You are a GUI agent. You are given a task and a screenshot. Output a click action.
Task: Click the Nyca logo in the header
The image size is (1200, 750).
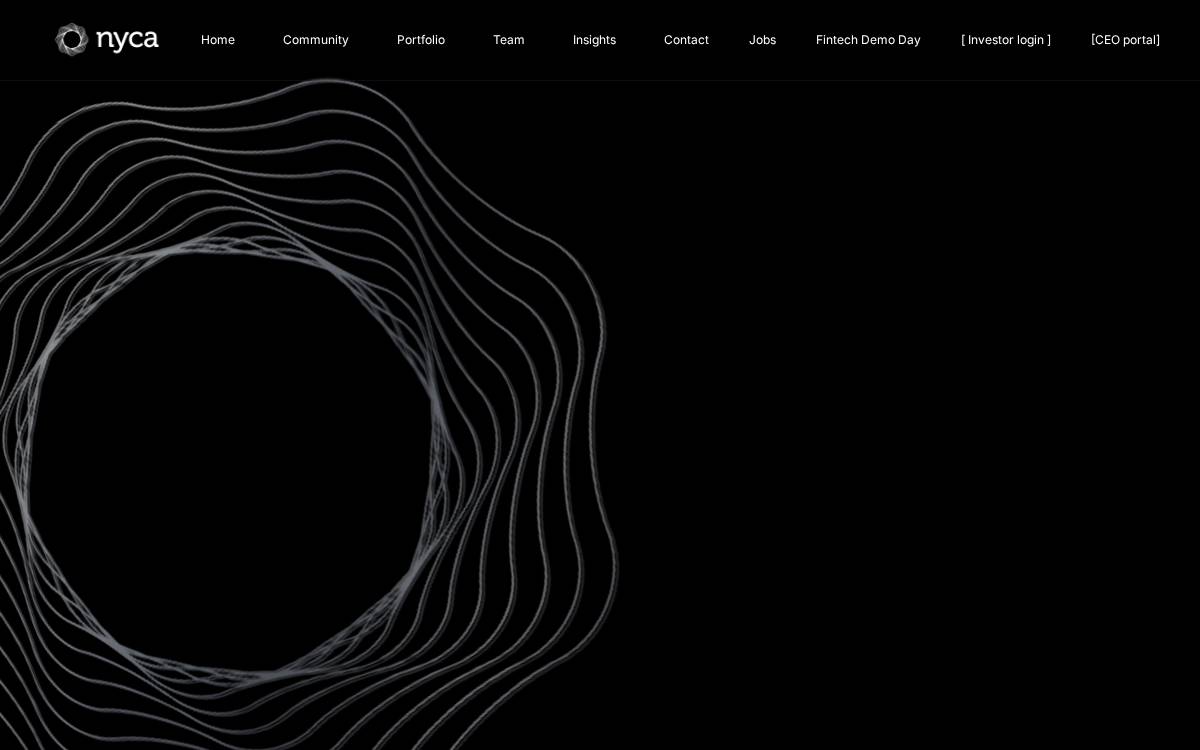coord(107,40)
